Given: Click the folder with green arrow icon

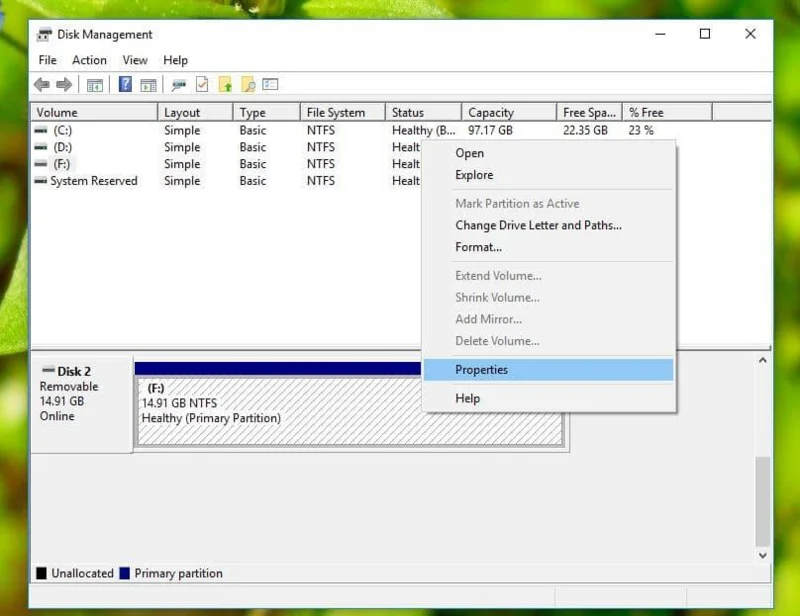Looking at the screenshot, I should coord(225,84).
